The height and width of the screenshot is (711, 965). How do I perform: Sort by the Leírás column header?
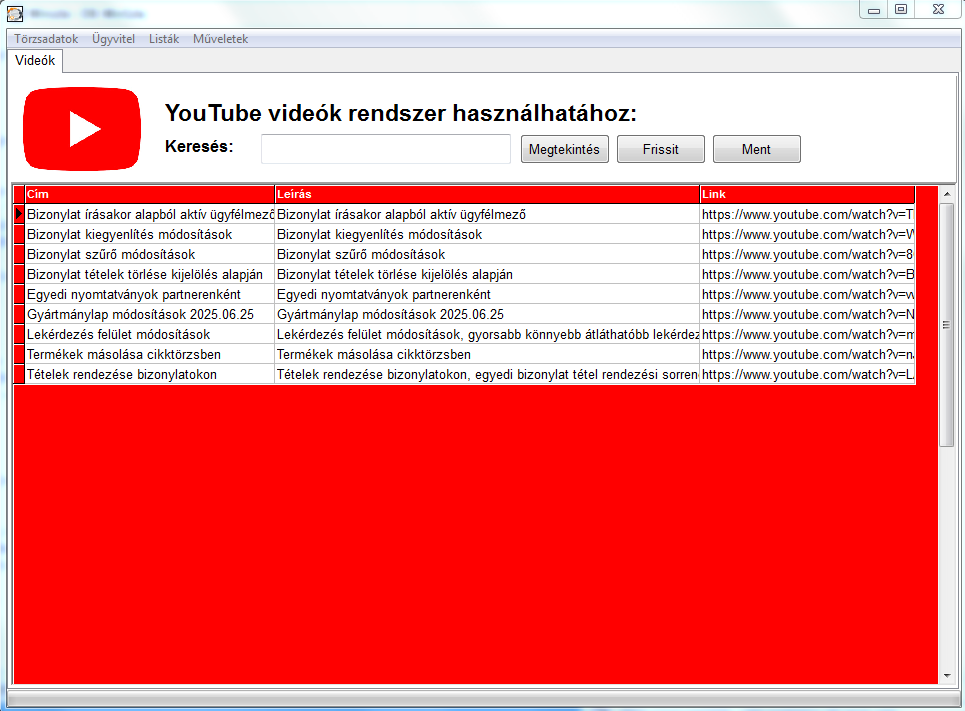click(x=487, y=194)
